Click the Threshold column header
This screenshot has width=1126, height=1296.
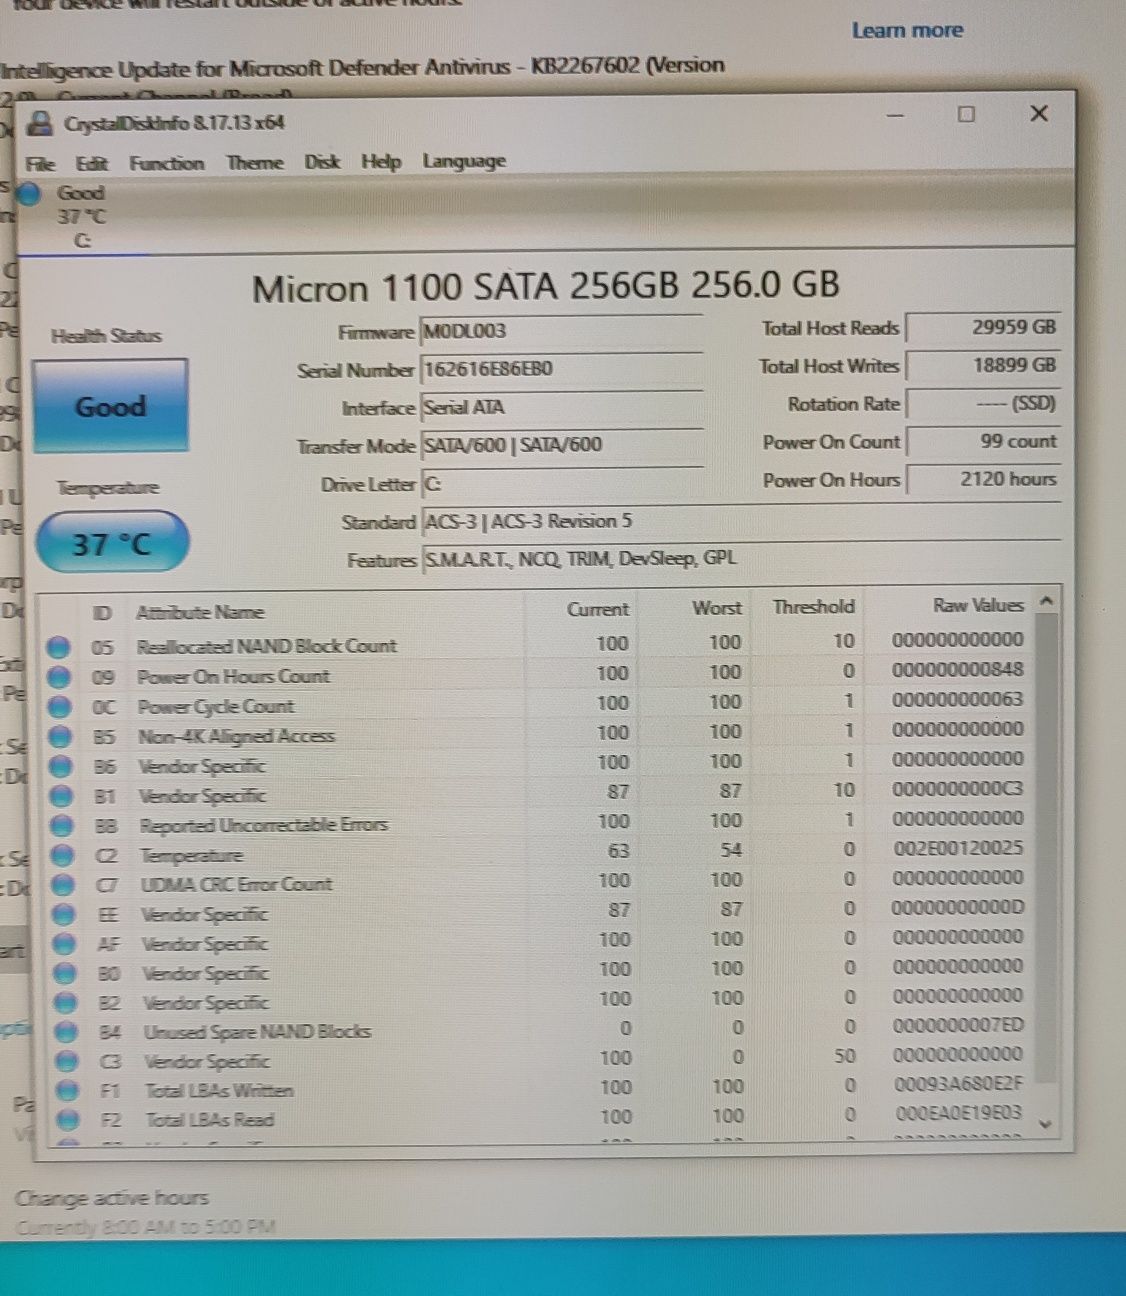point(813,607)
